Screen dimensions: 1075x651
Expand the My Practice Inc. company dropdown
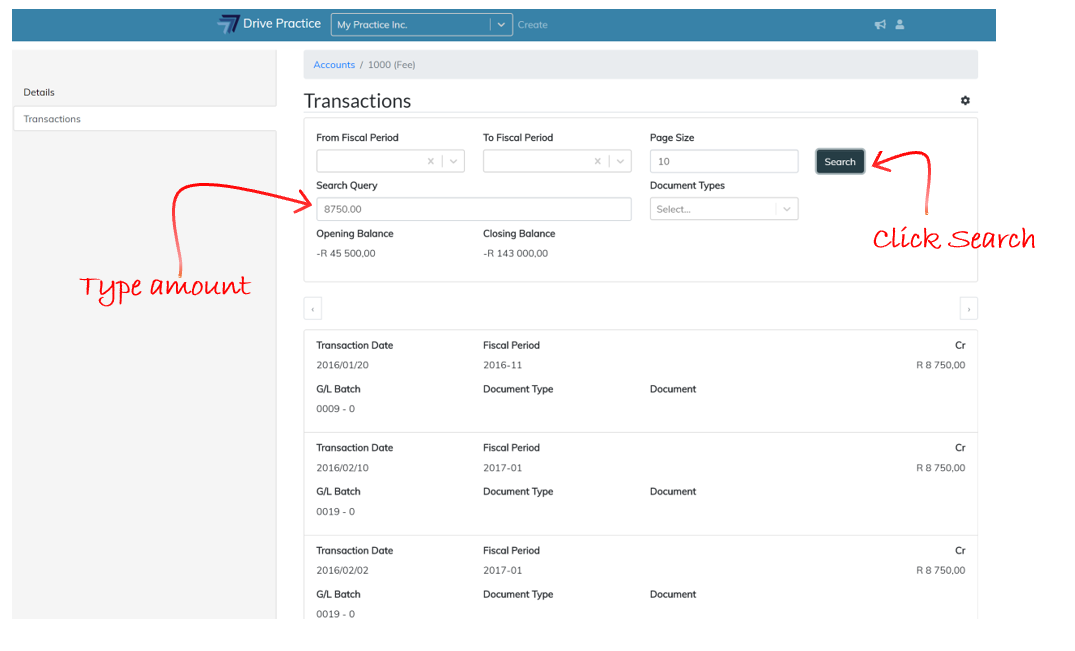(x=501, y=25)
